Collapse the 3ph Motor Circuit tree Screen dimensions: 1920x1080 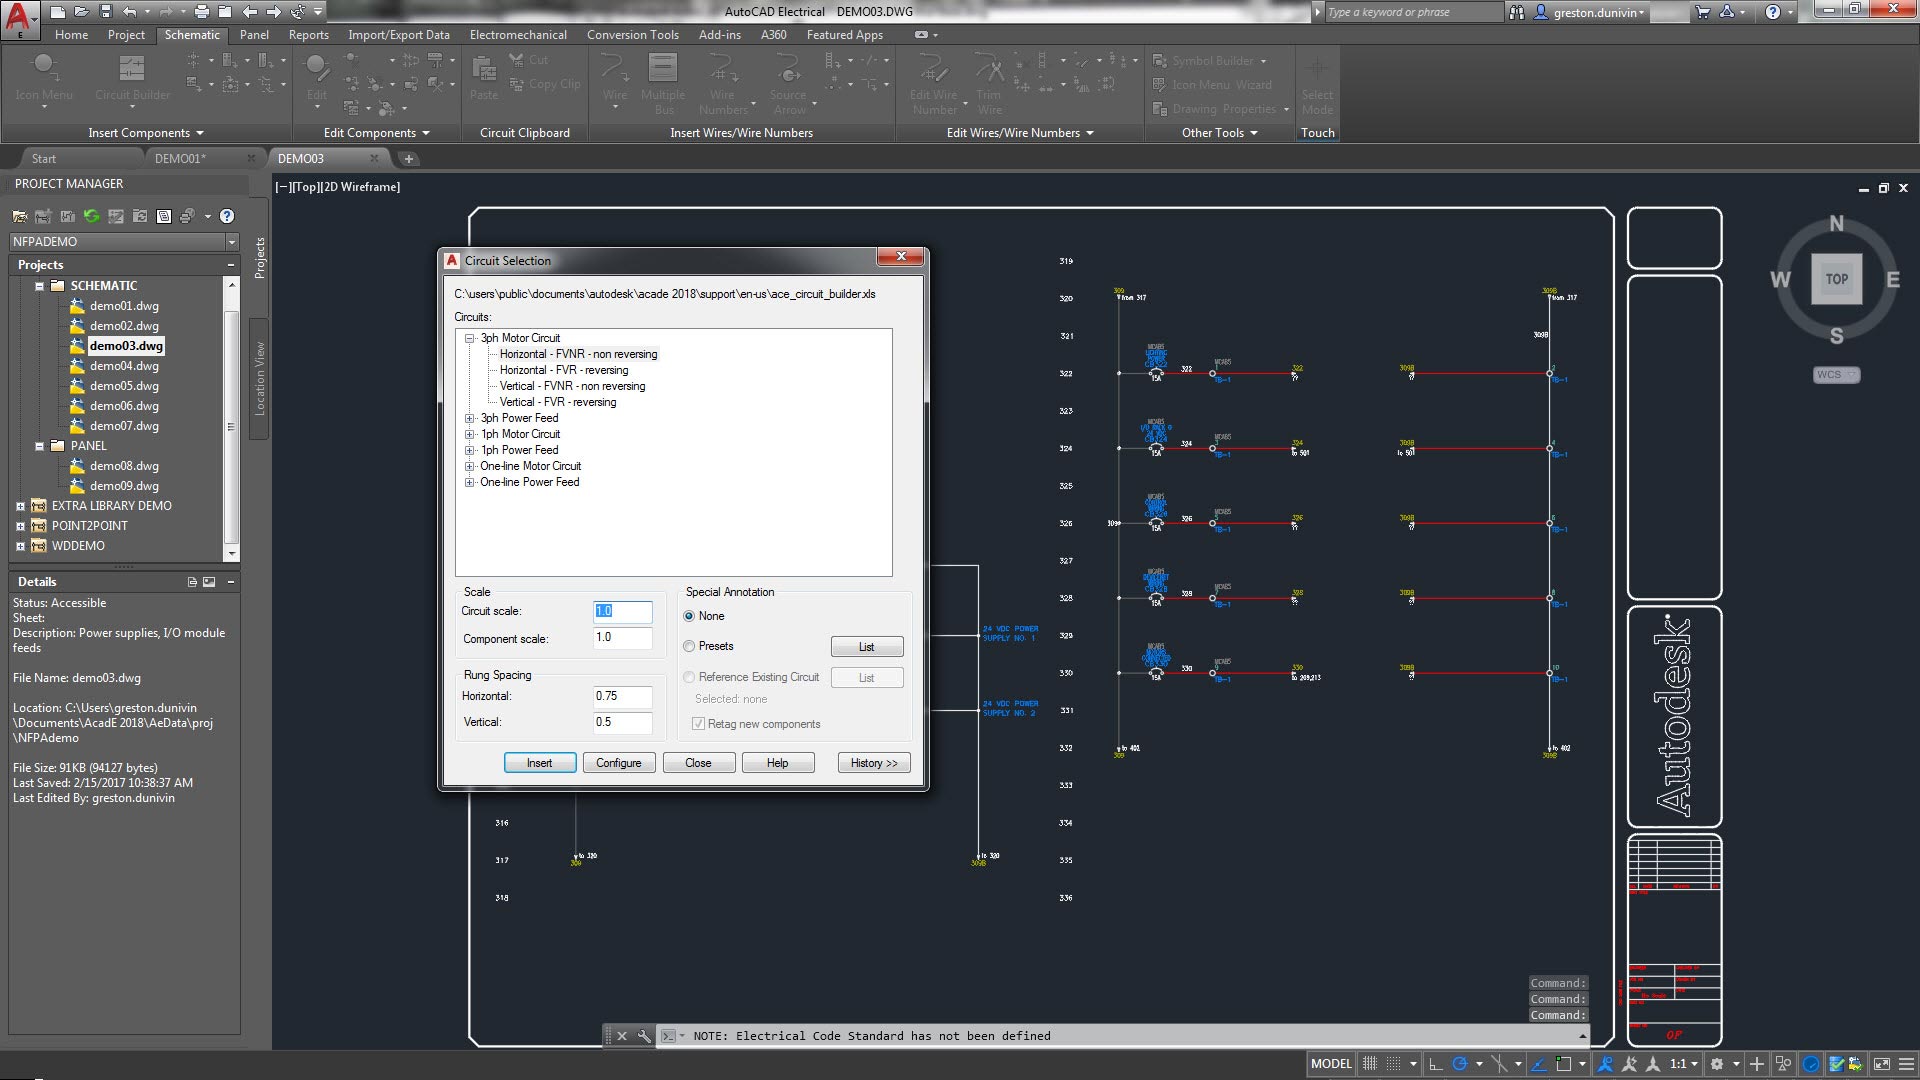point(469,338)
